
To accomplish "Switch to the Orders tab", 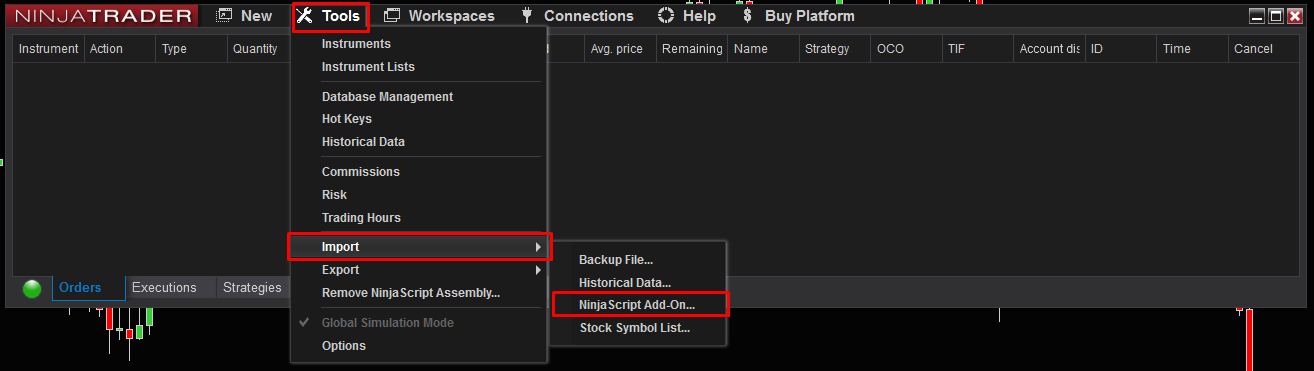I will pyautogui.click(x=88, y=288).
